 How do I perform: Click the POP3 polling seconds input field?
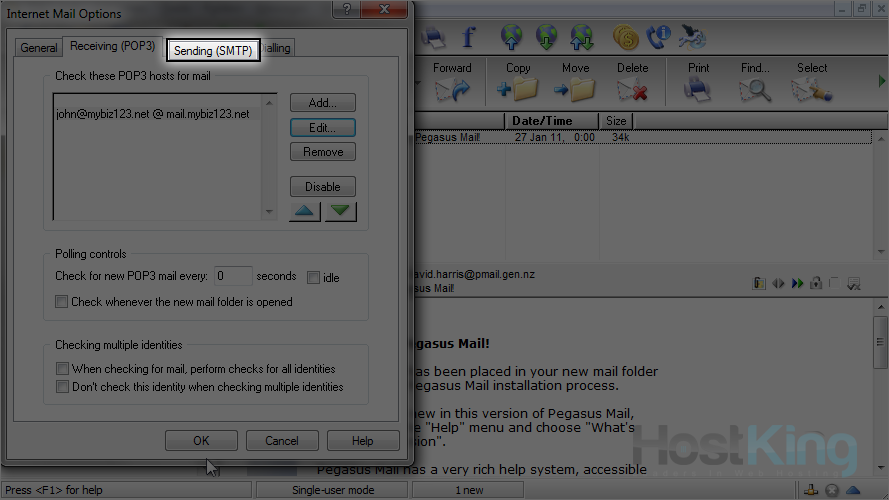click(x=233, y=276)
